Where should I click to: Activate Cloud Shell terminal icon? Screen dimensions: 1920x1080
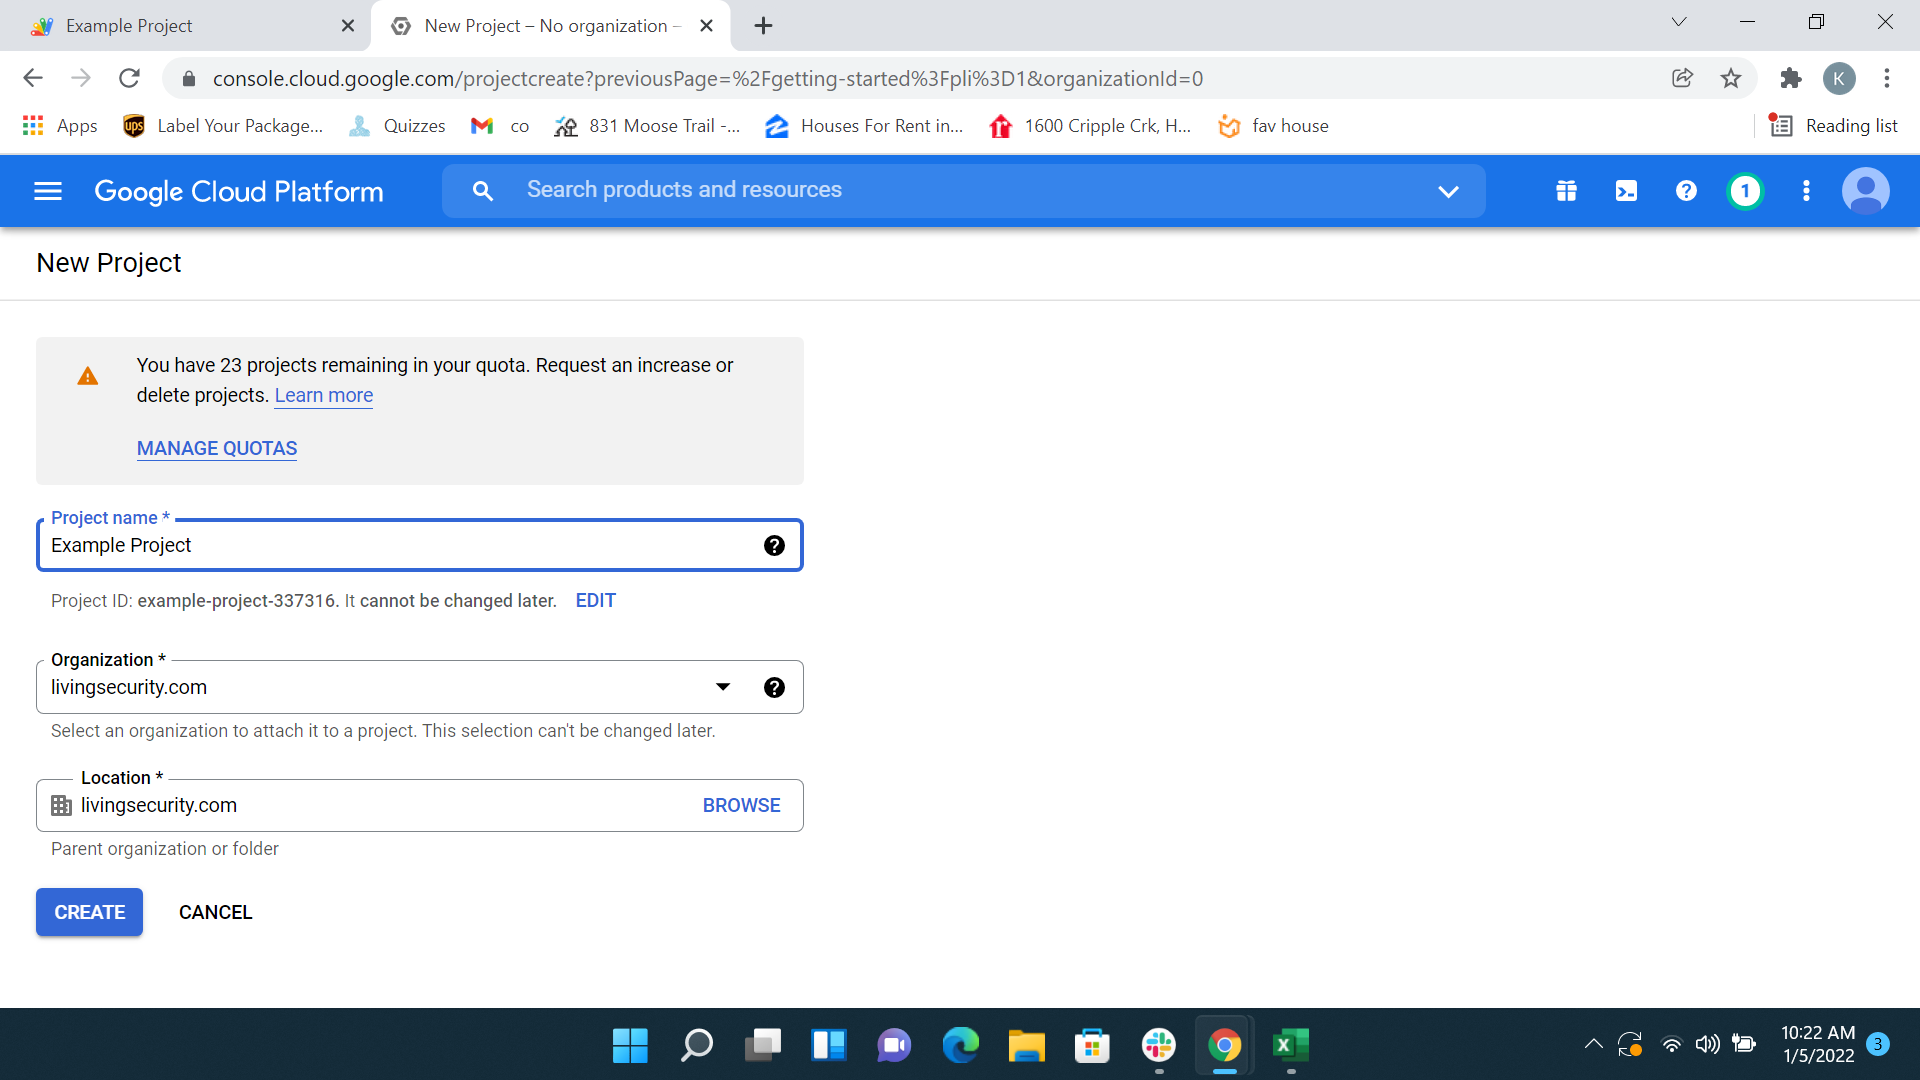coord(1626,191)
